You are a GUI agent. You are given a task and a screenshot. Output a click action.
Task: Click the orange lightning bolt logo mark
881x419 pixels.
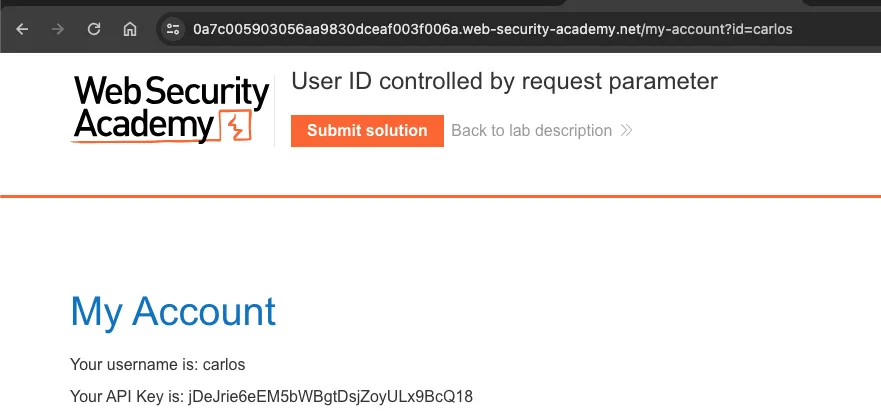(238, 128)
